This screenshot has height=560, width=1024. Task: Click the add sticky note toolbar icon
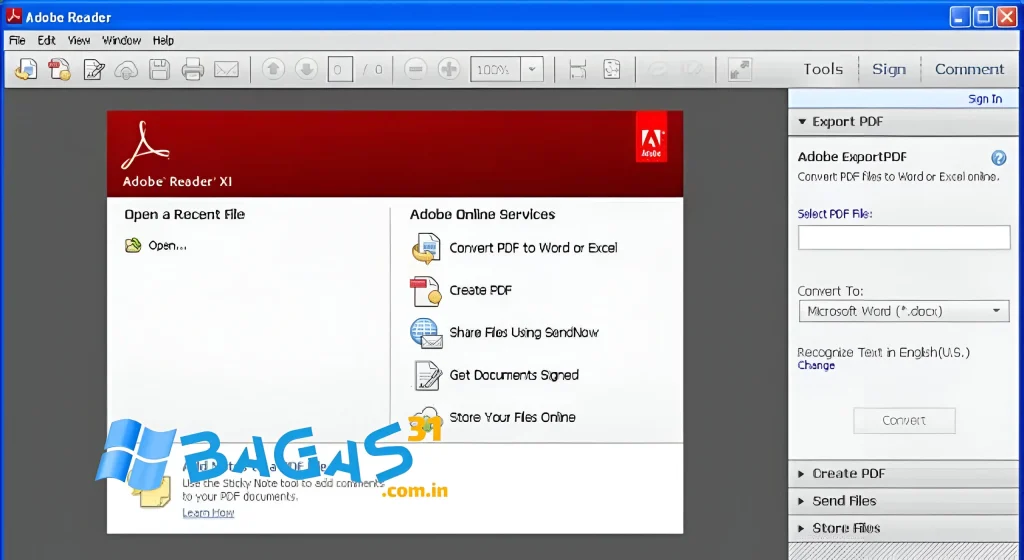pos(659,69)
